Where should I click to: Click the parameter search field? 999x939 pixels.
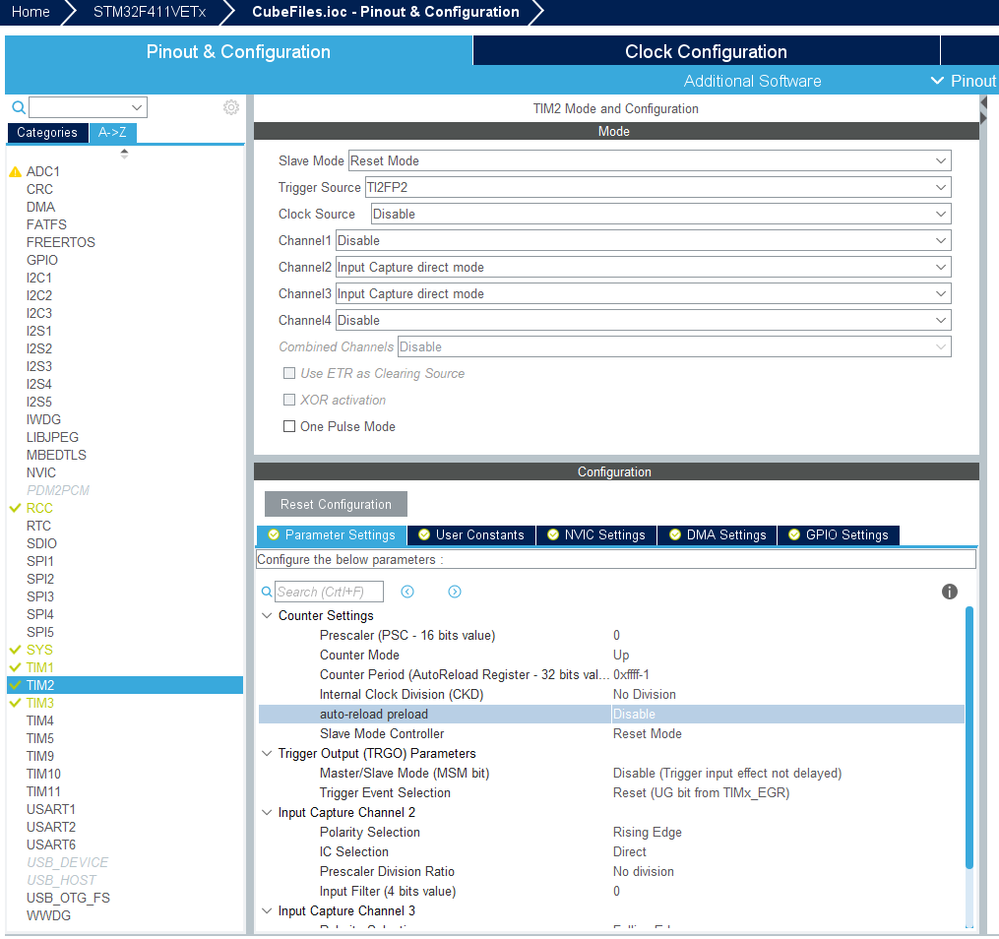point(329,592)
